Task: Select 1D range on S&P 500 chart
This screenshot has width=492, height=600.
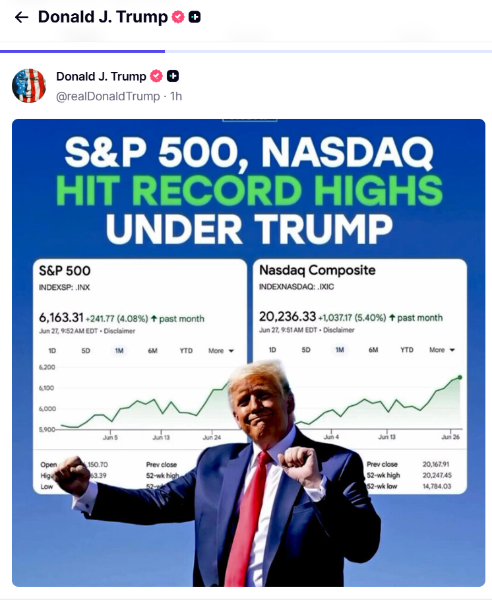Action: pyautogui.click(x=52, y=351)
